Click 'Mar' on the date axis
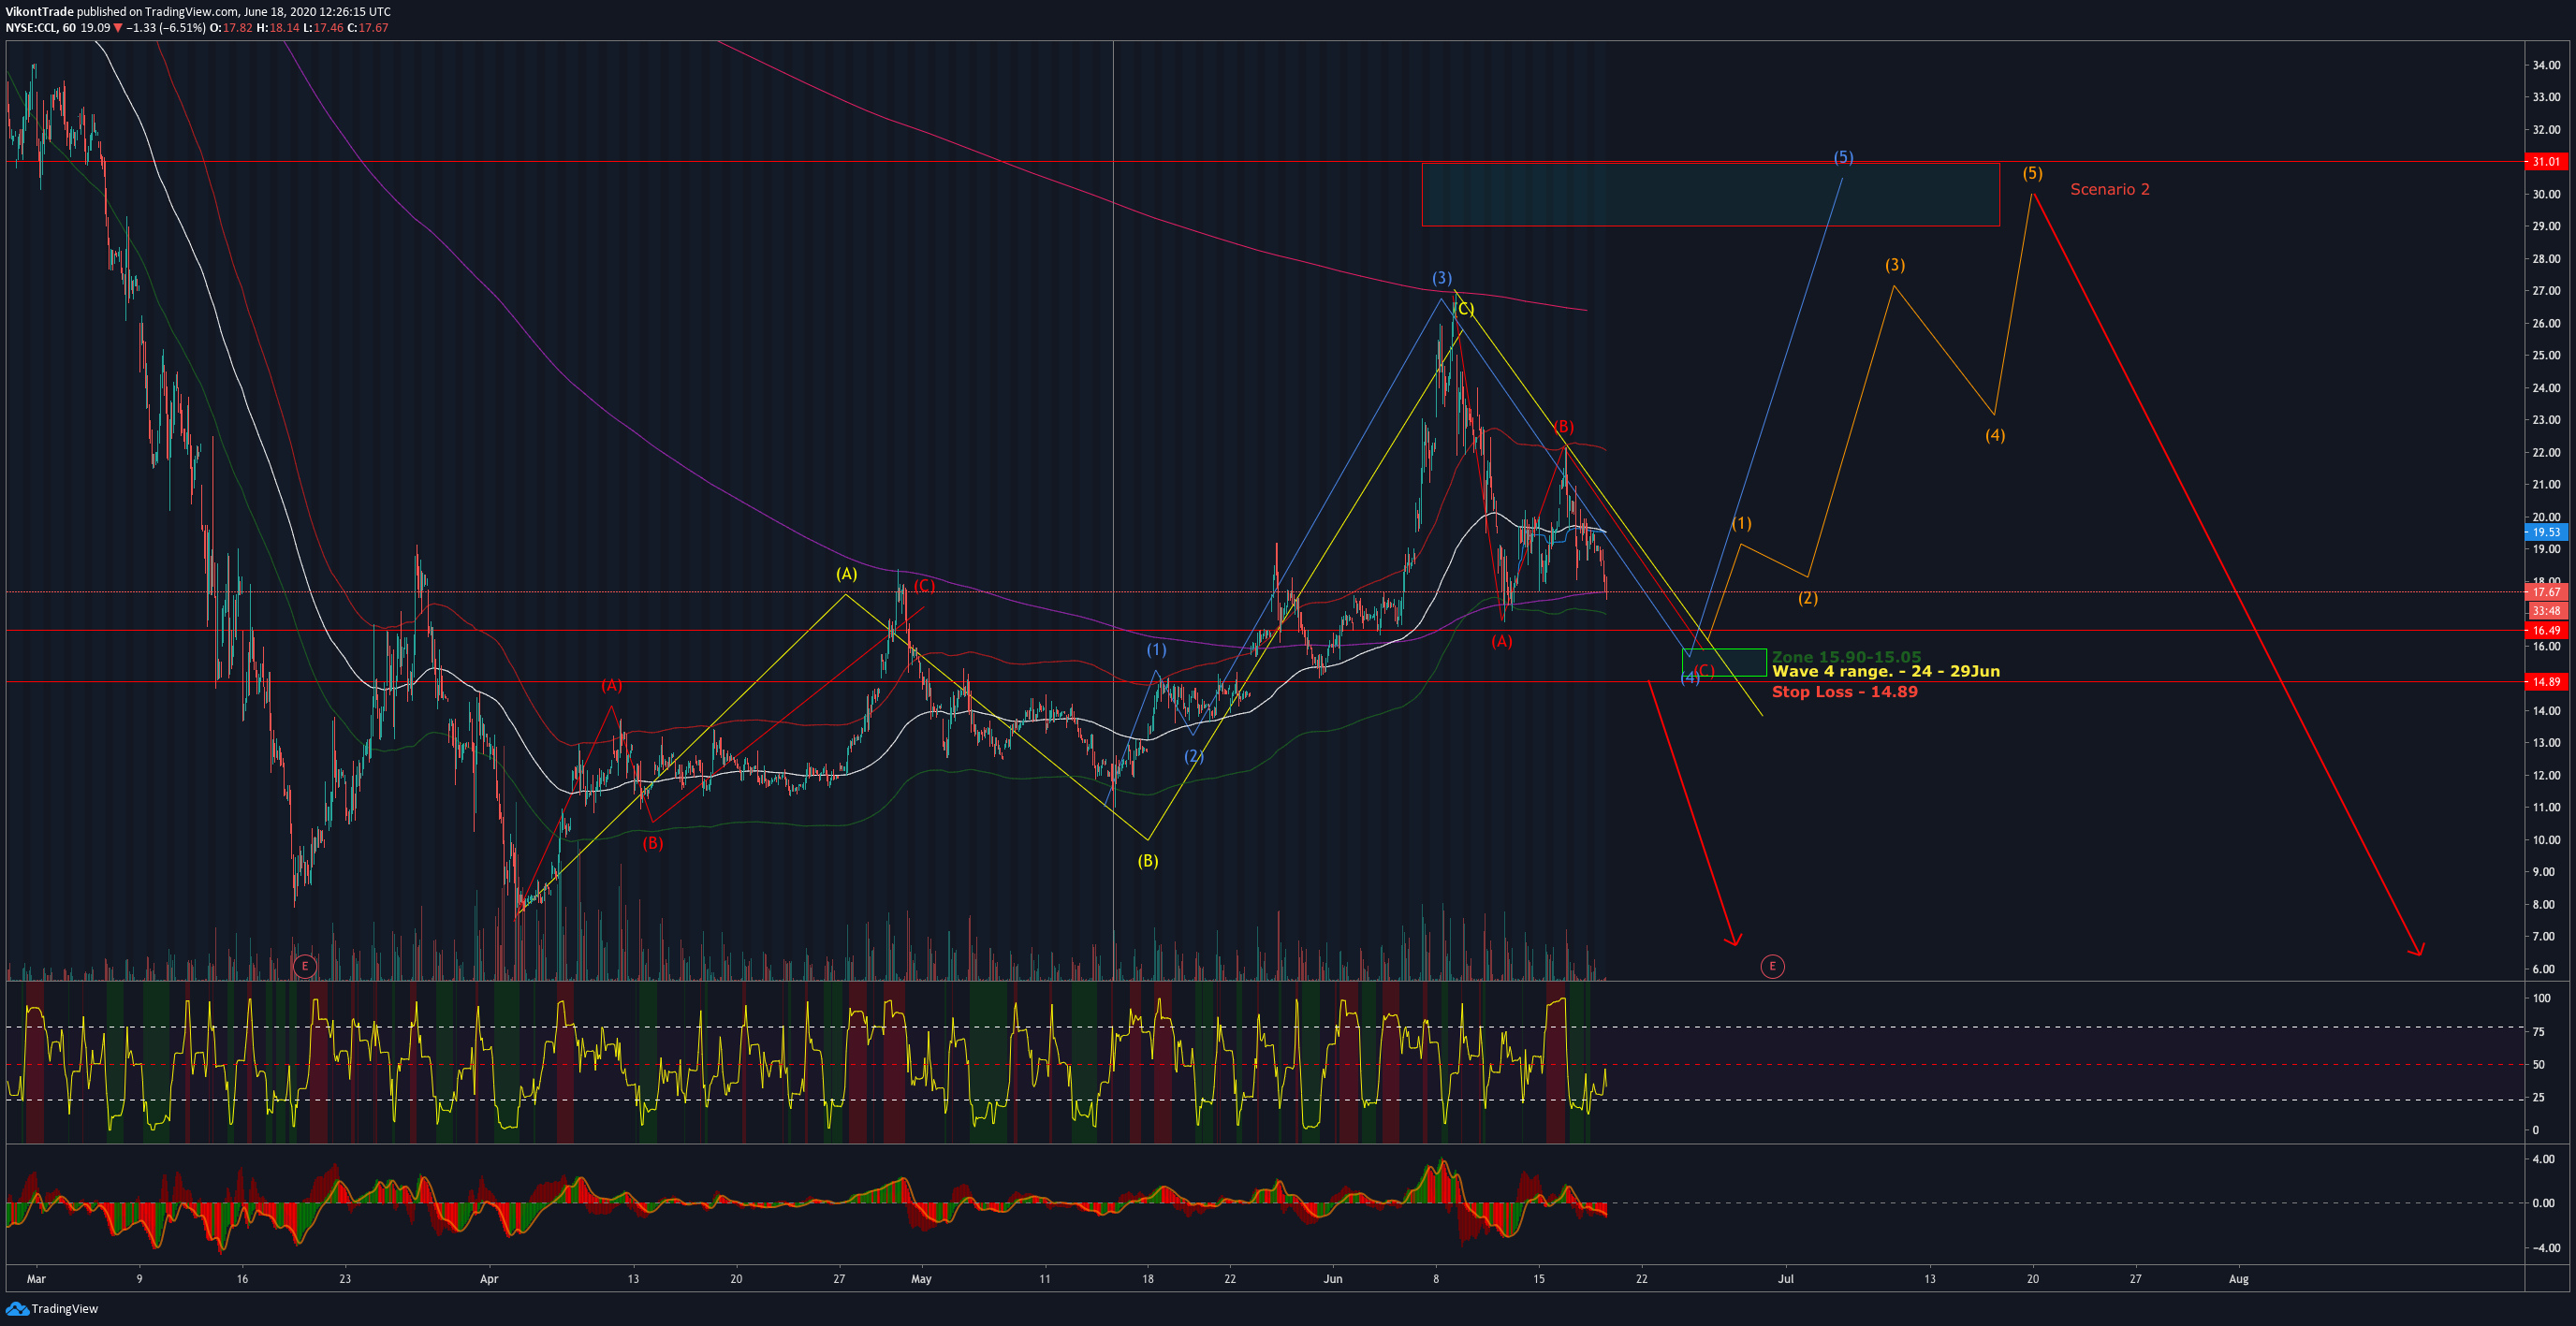 pyautogui.click(x=36, y=1278)
